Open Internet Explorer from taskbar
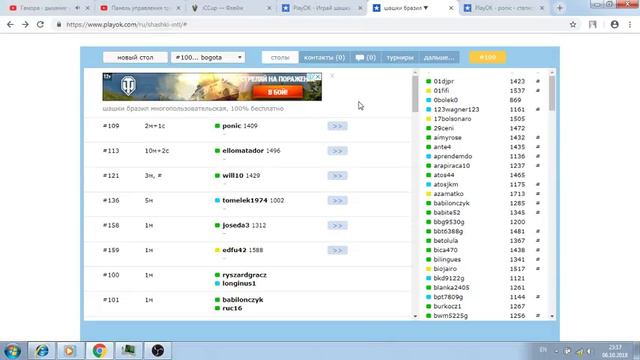This screenshot has height=360, width=640. (x=42, y=351)
